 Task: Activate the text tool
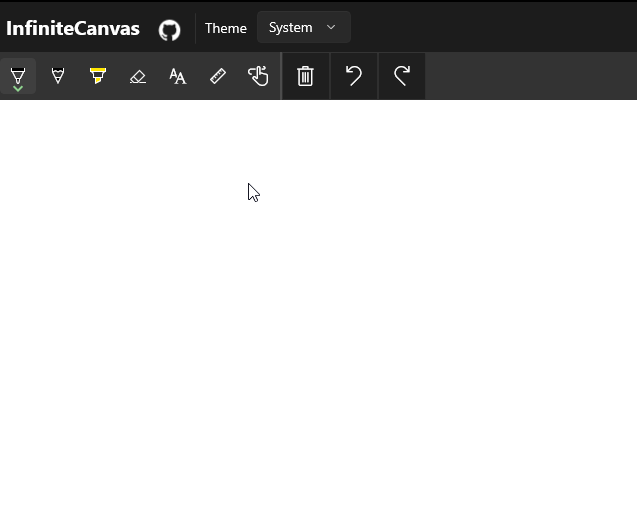tap(178, 76)
